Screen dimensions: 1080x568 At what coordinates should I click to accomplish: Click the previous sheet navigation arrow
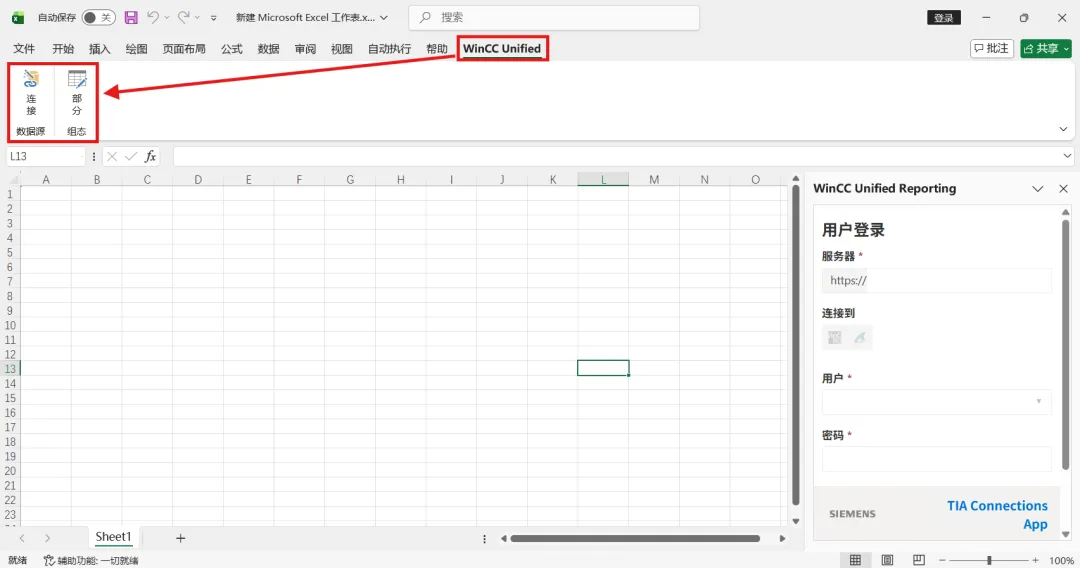tap(22, 538)
